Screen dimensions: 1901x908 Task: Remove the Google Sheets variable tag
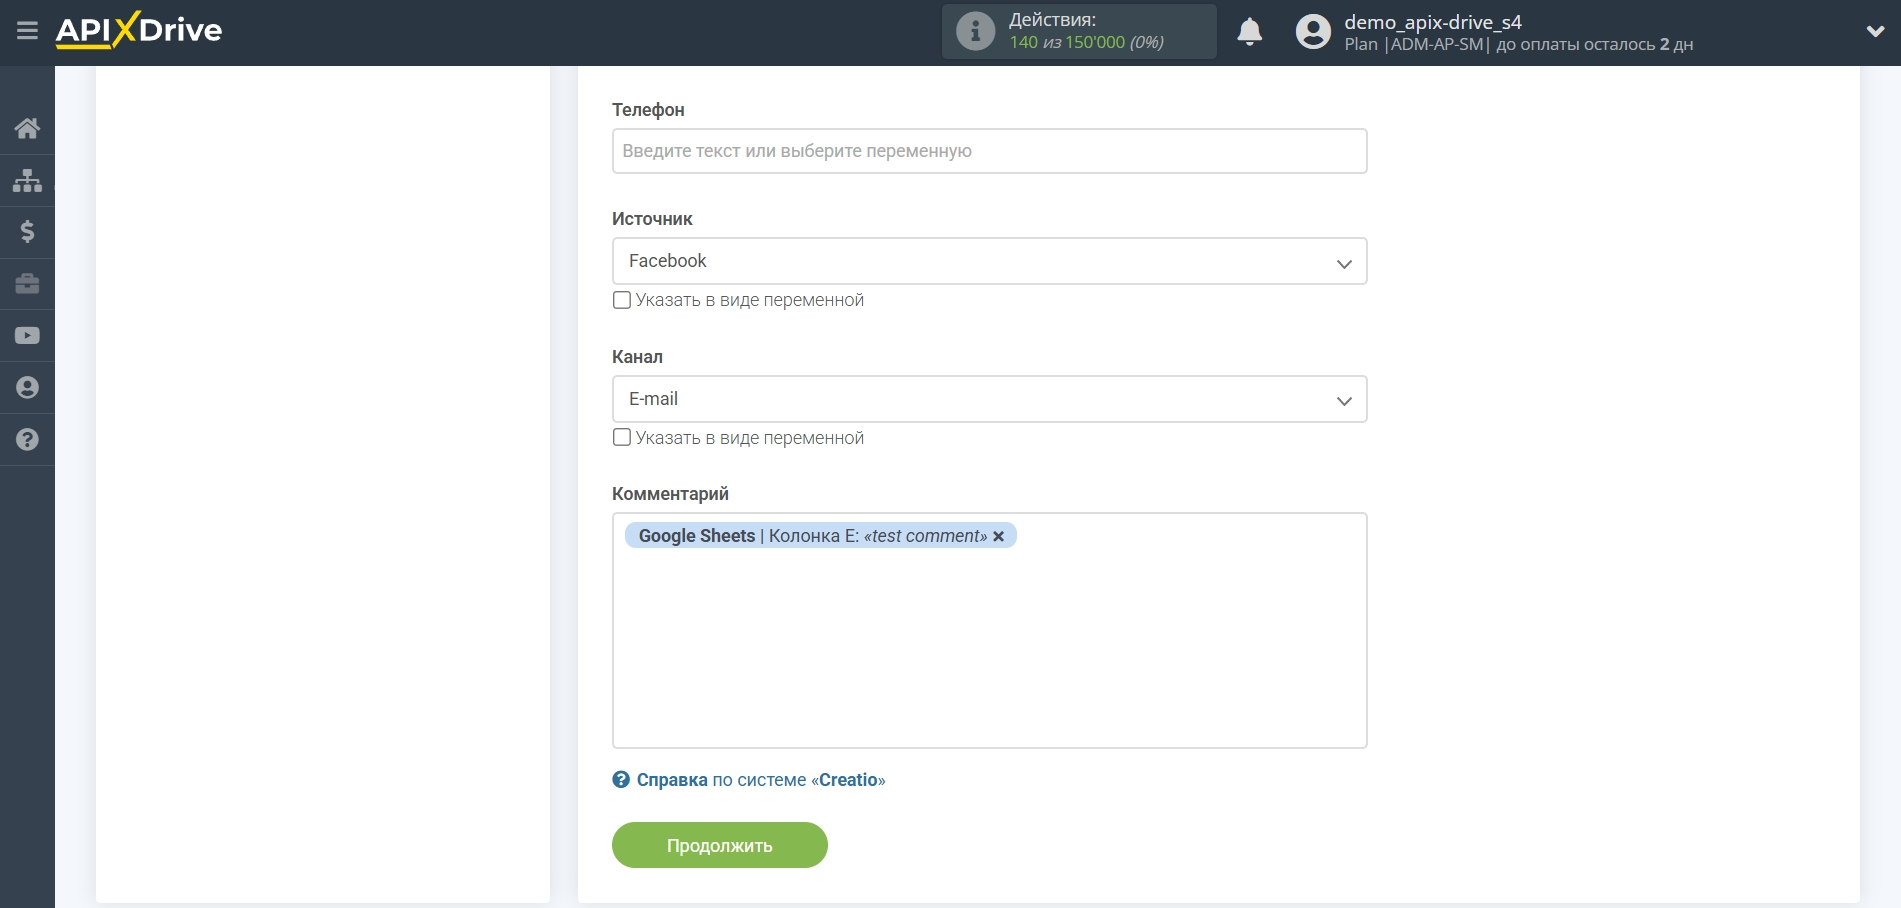(998, 536)
